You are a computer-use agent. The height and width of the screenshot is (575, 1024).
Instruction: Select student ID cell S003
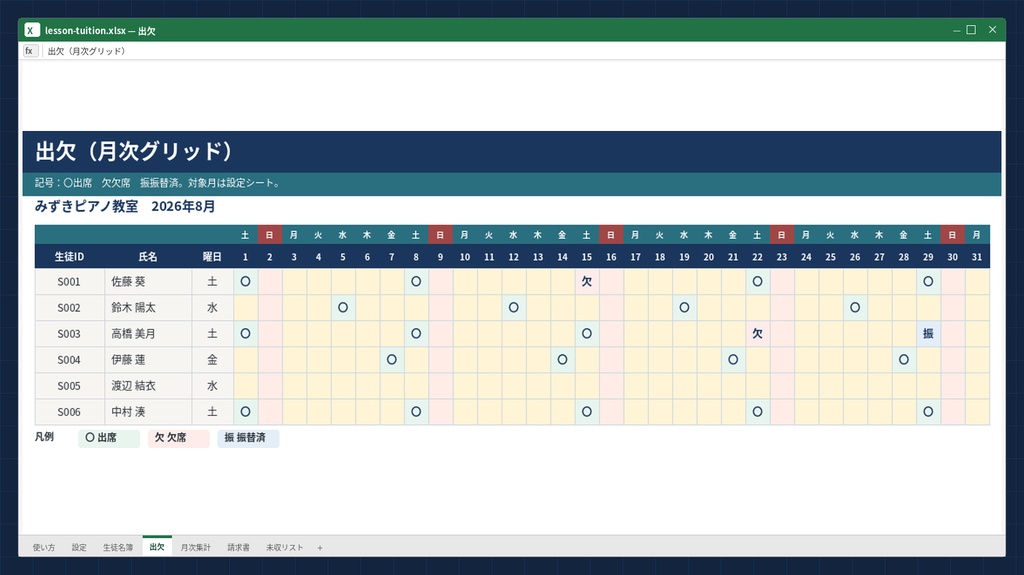69,334
